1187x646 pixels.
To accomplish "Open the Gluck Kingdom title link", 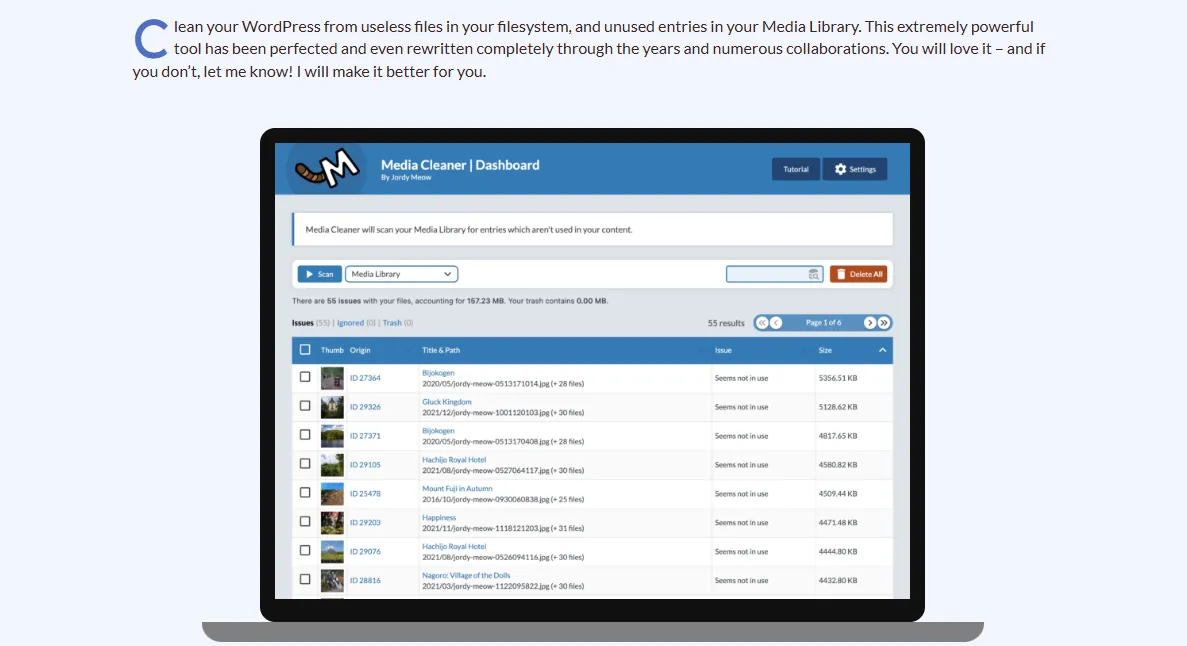I will click(447, 402).
